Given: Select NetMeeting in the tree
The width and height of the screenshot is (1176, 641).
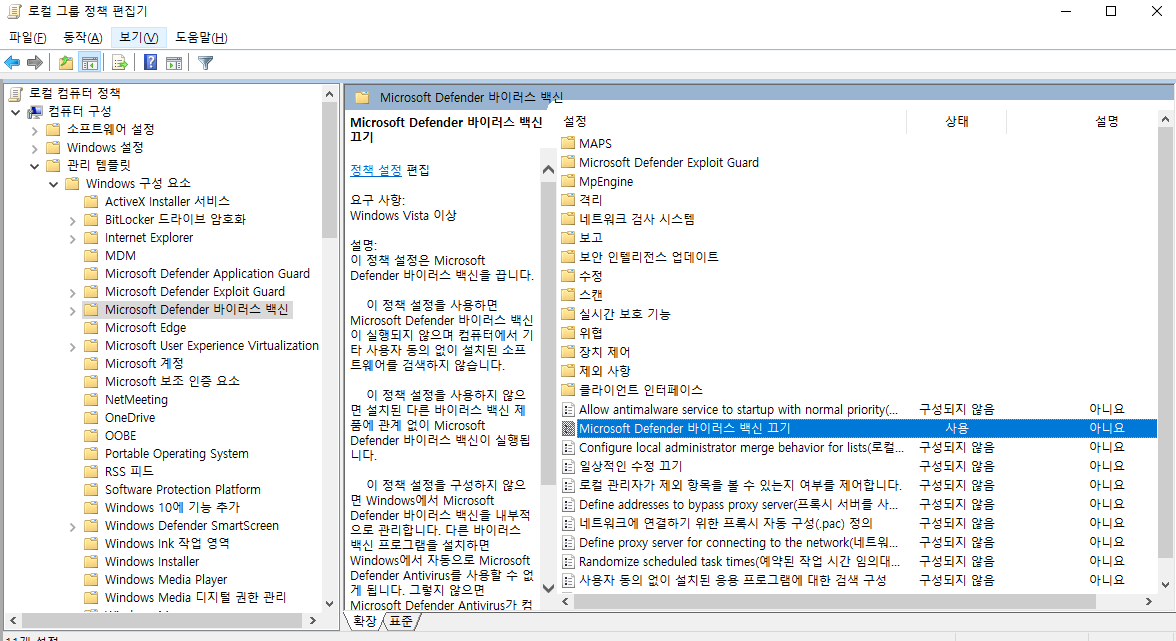Looking at the screenshot, I should [136, 400].
